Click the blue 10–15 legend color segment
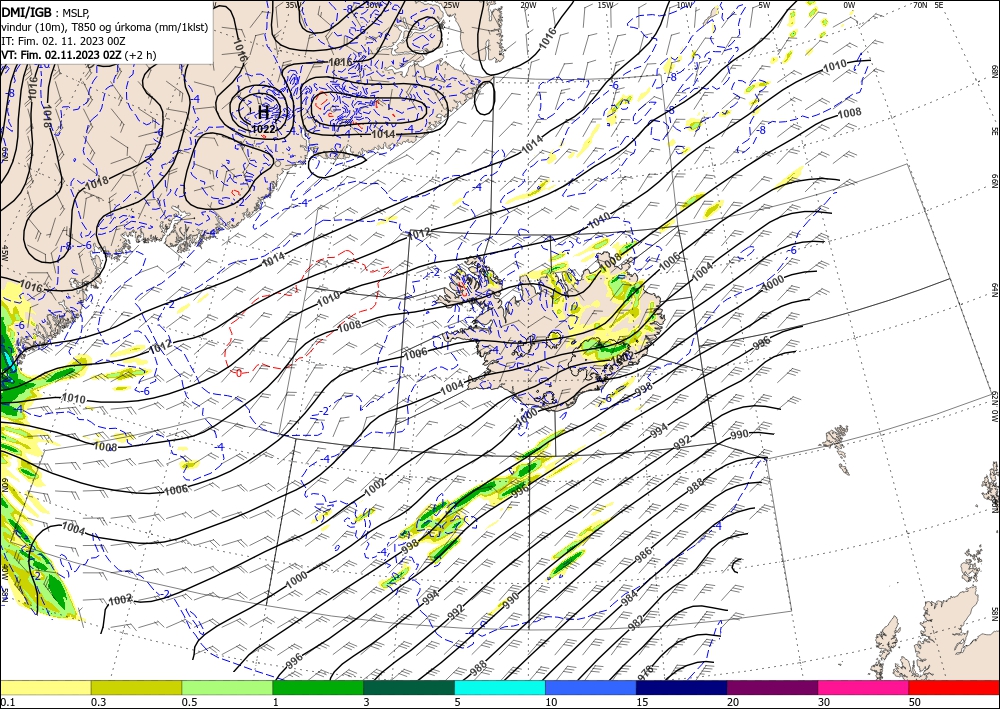The image size is (1000, 709). [x=591, y=687]
